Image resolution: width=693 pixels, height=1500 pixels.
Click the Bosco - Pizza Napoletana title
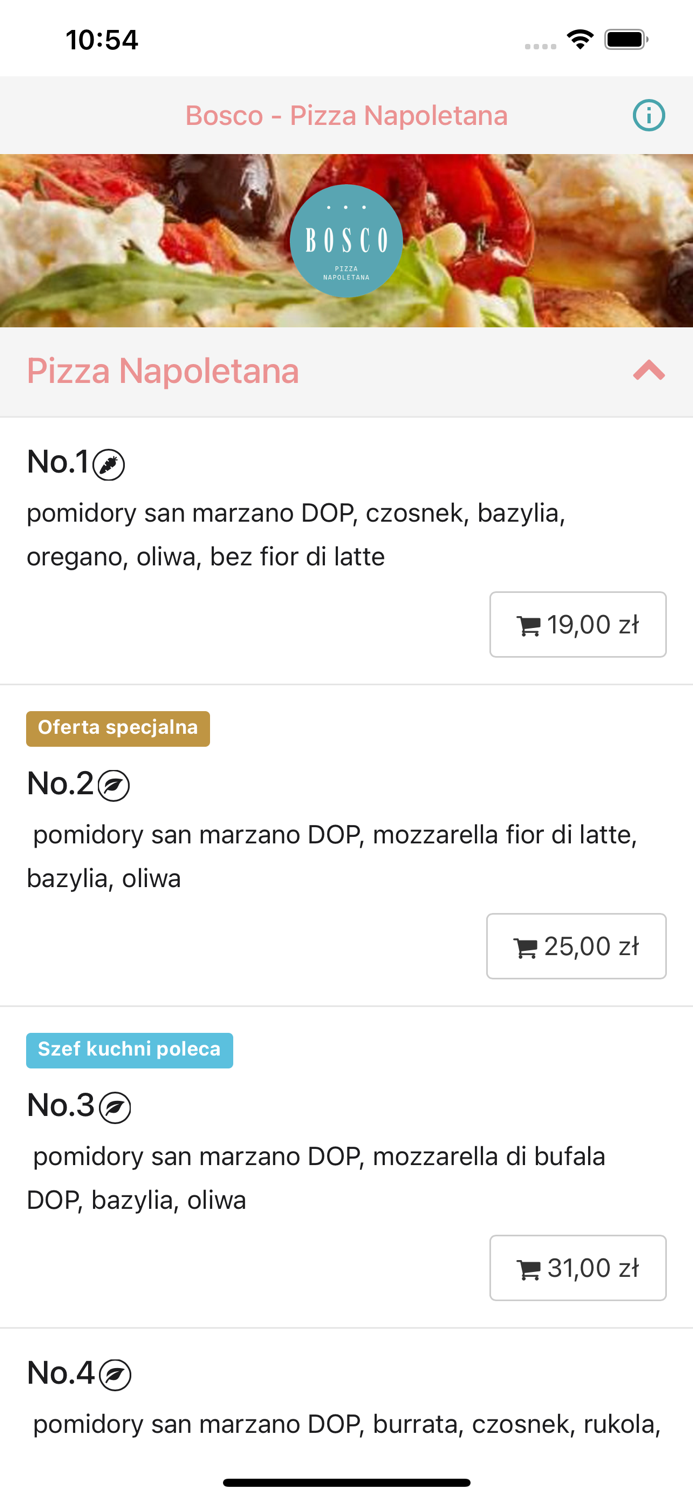(x=346, y=115)
